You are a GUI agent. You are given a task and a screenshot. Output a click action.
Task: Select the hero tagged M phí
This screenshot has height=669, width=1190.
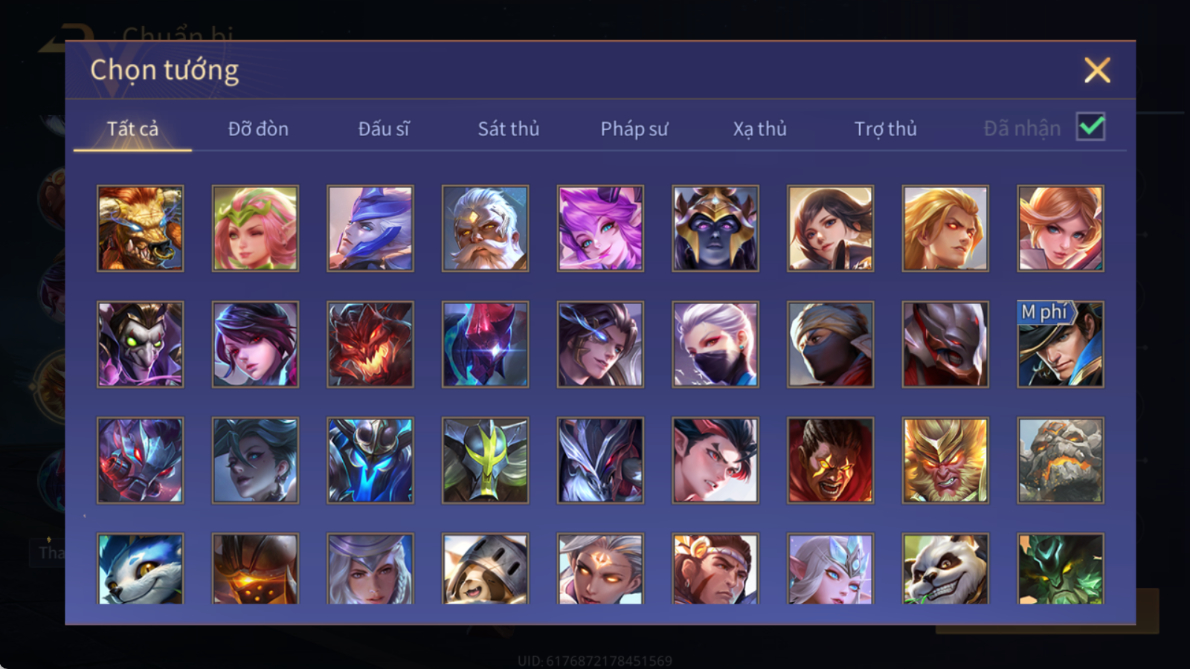pyautogui.click(x=1060, y=344)
